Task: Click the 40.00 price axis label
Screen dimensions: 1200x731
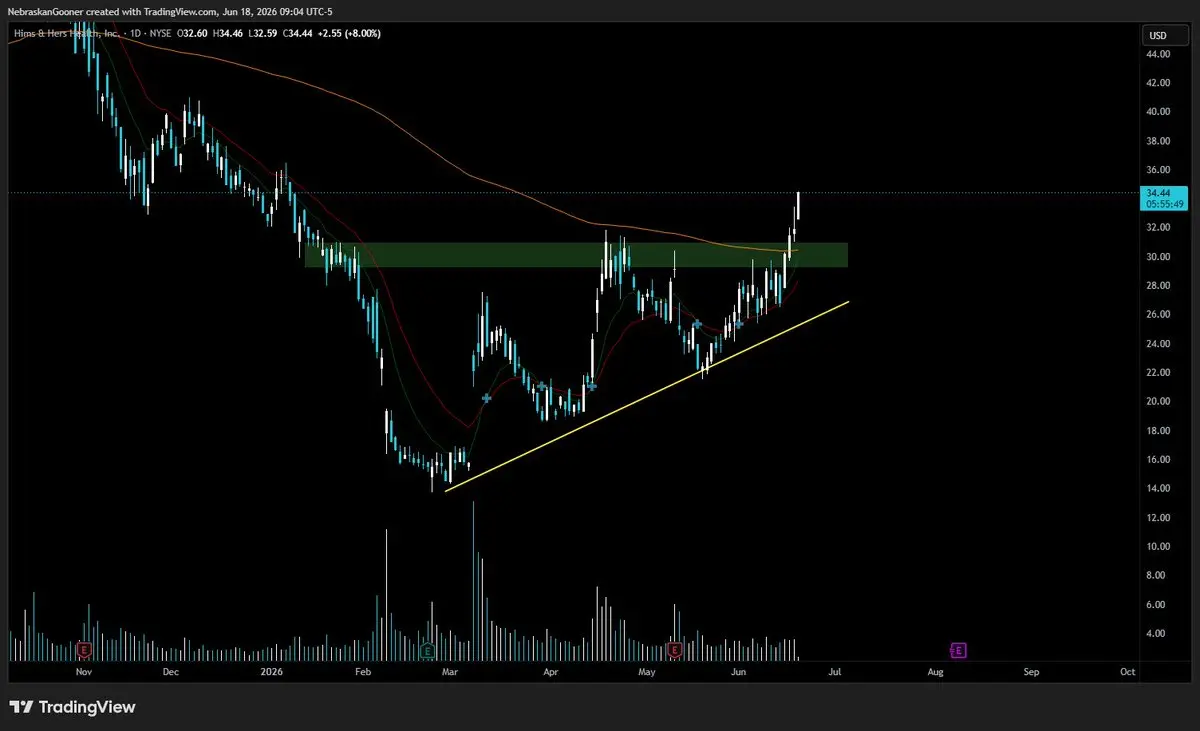Action: [x=1158, y=112]
